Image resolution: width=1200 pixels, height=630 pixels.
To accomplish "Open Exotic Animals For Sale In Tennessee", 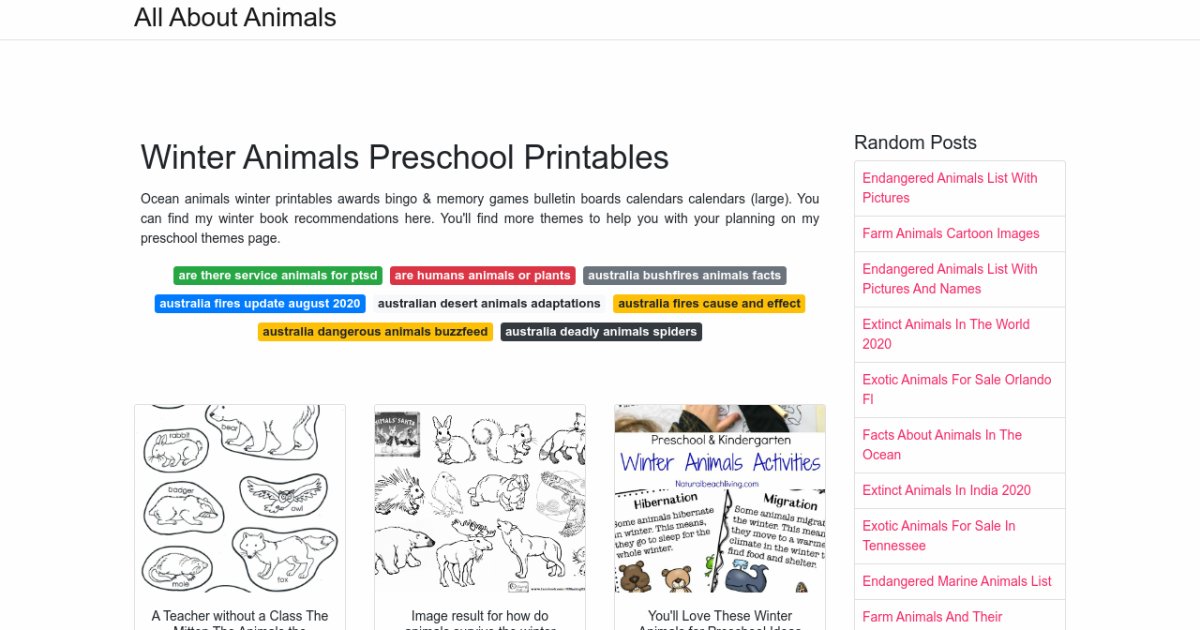I will 939,536.
